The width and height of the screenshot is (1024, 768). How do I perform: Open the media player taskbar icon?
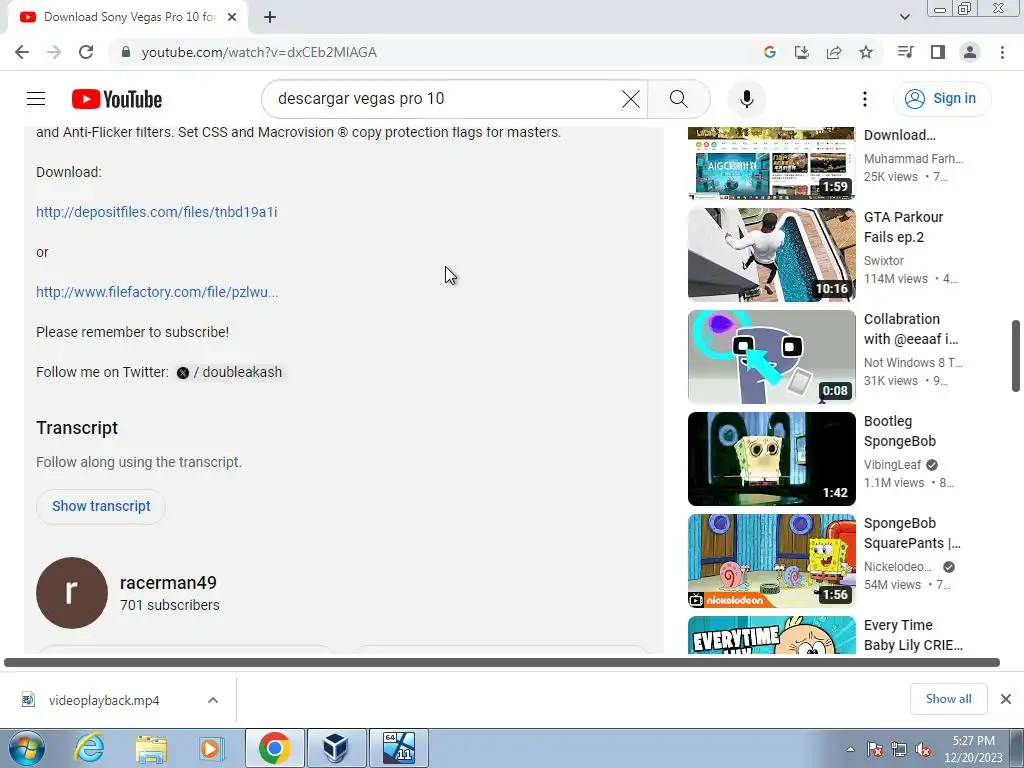[x=210, y=748]
